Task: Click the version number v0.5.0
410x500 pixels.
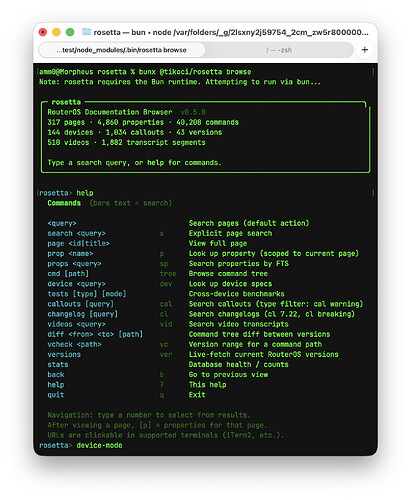Action: [193, 112]
